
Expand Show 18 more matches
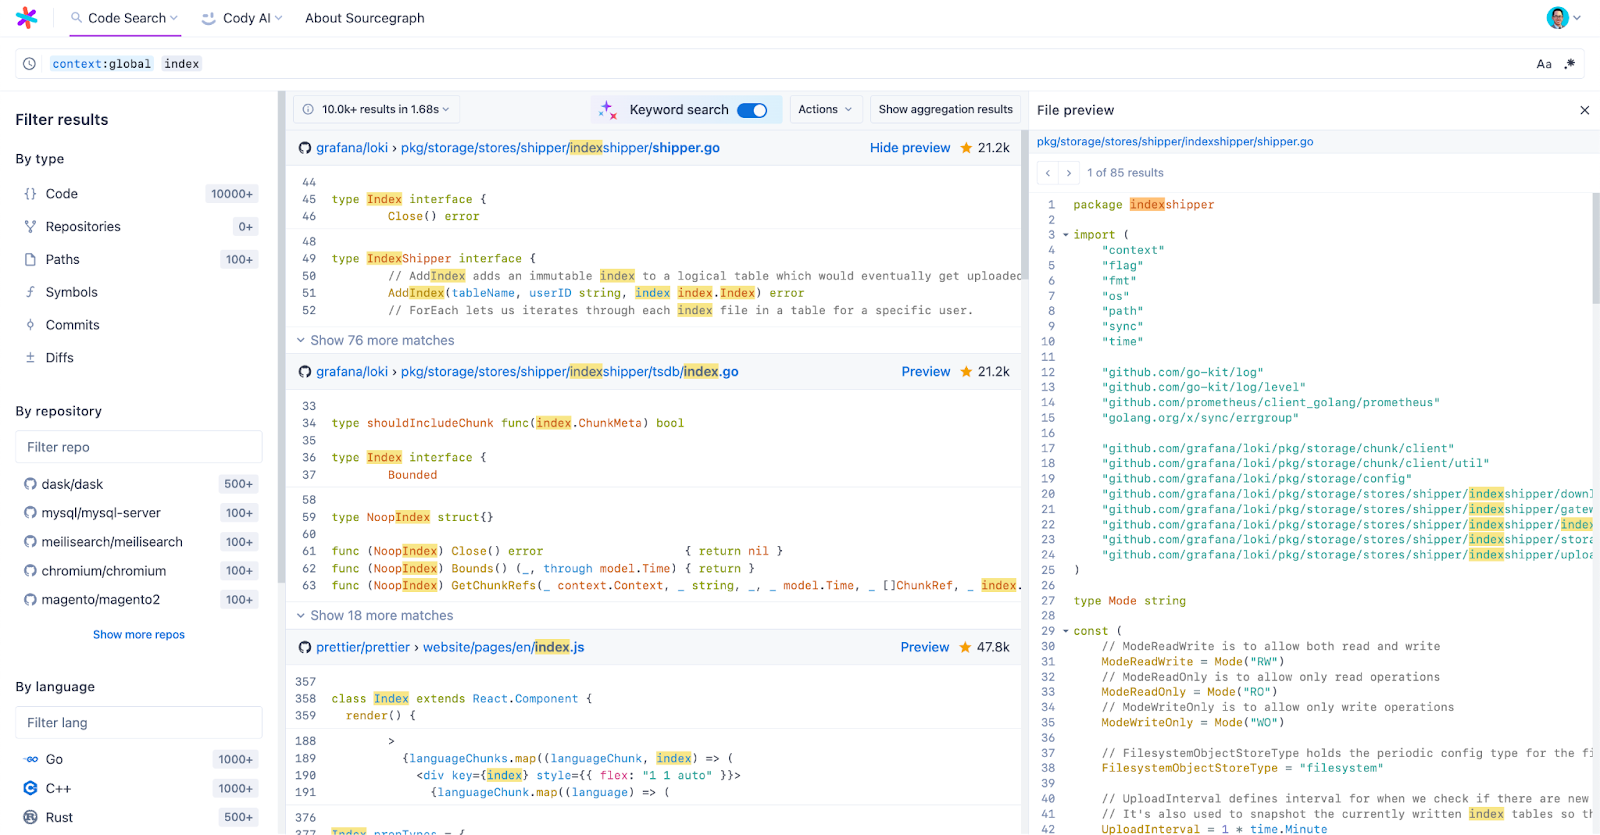tap(376, 616)
